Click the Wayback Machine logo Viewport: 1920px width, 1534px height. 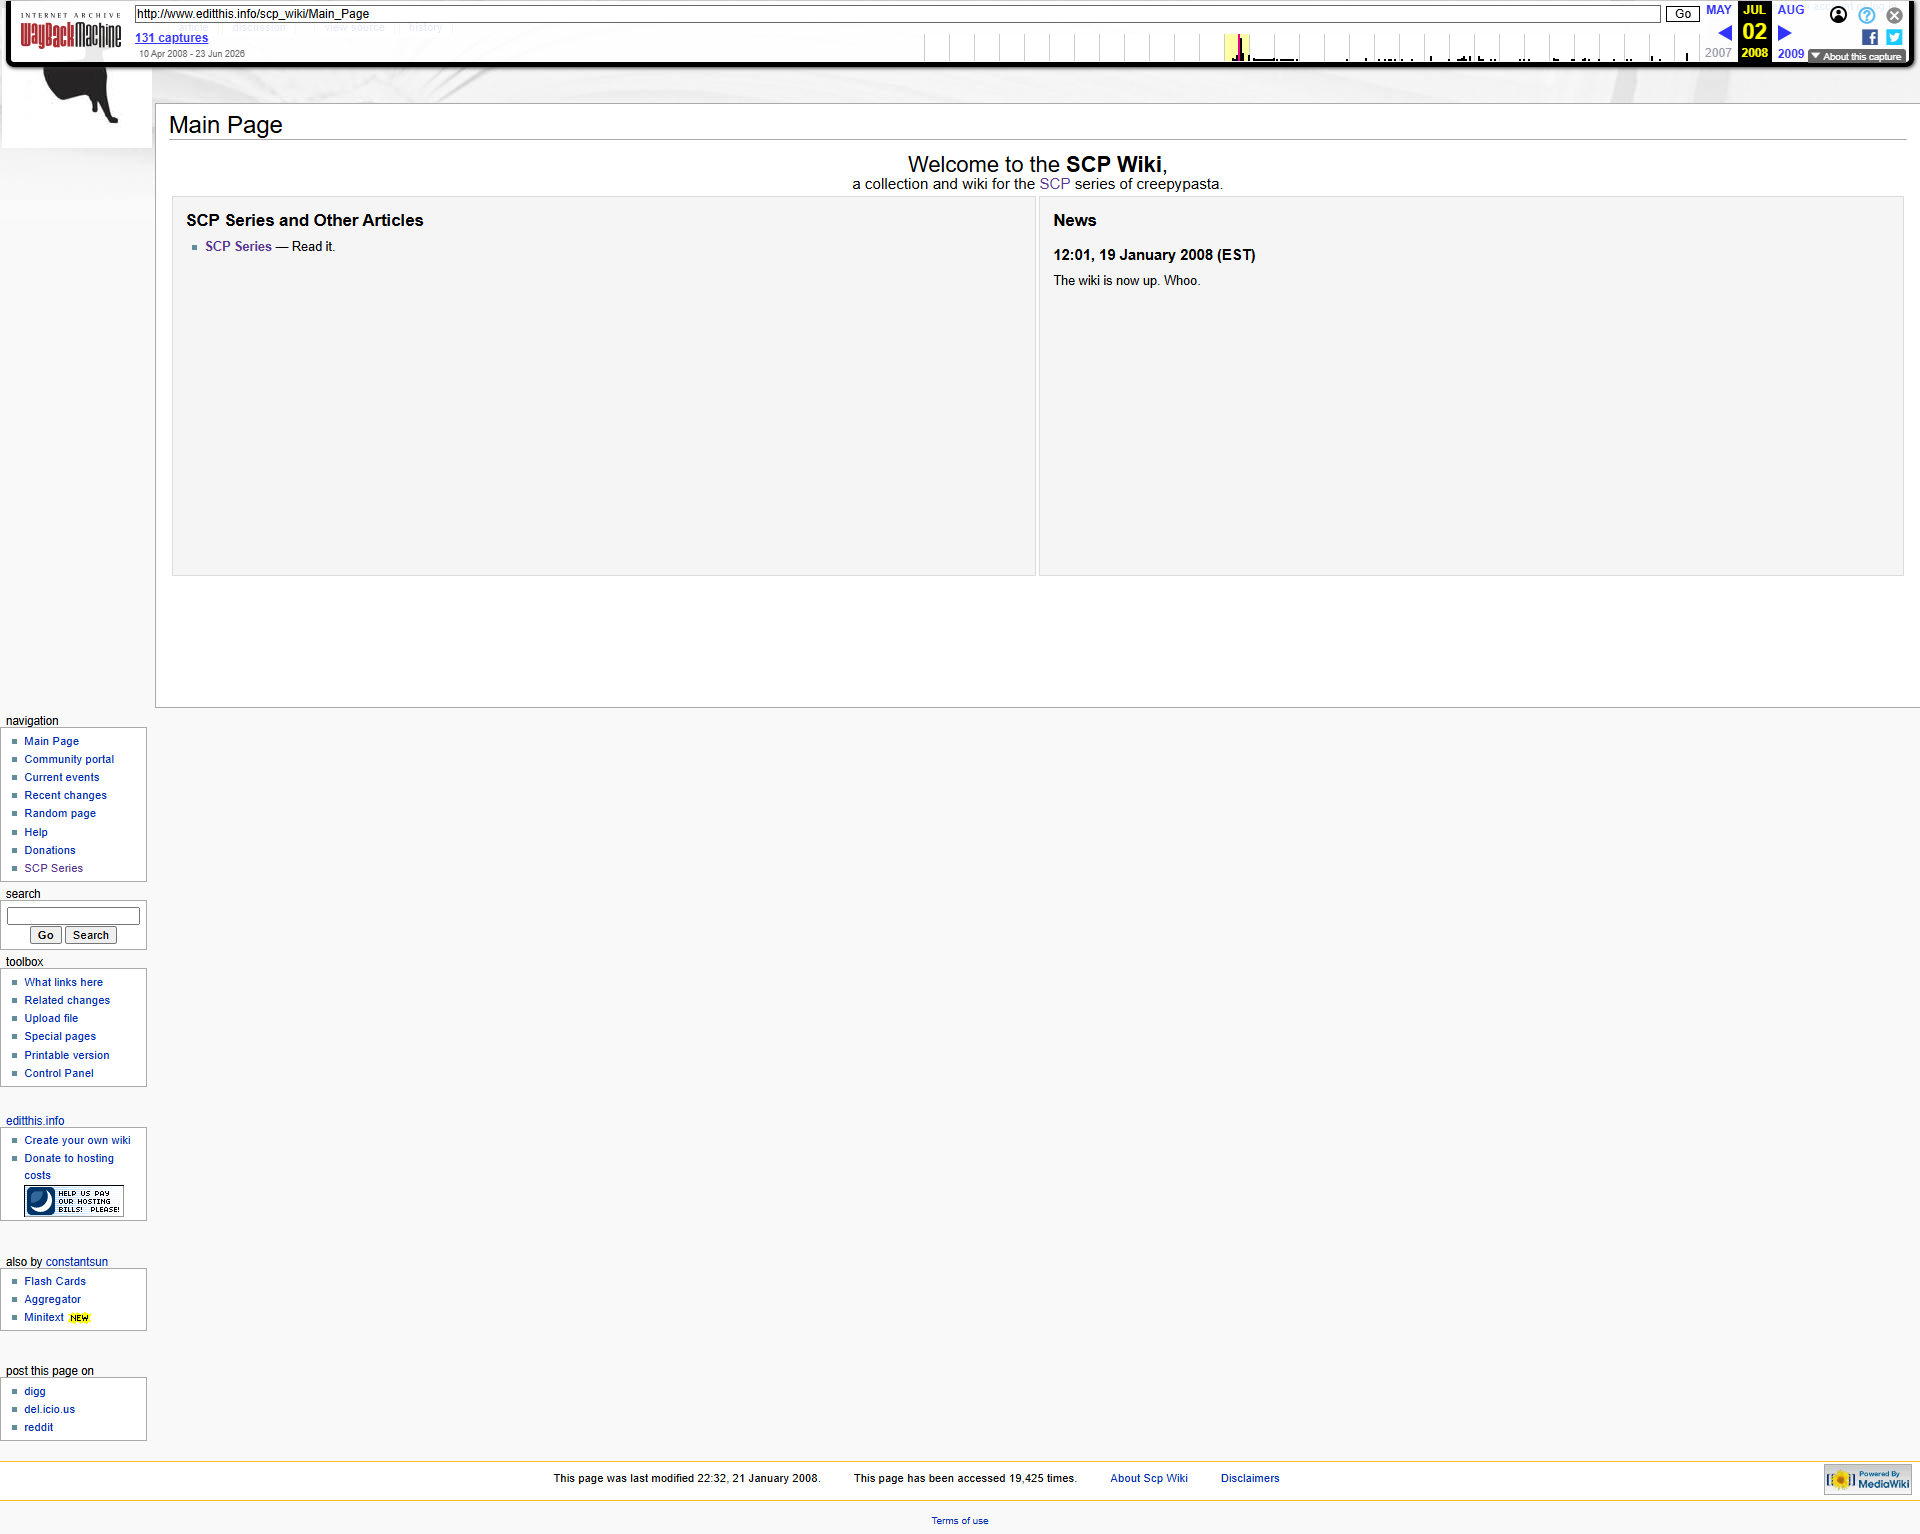click(x=71, y=31)
